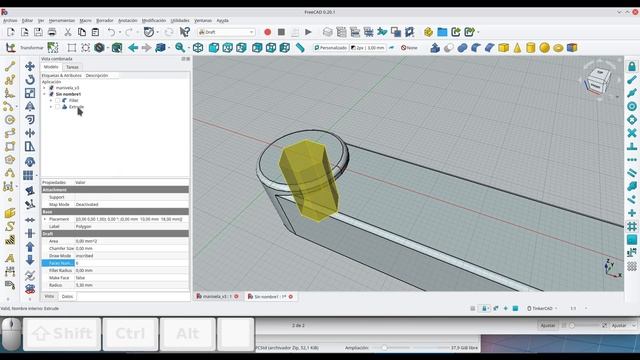Expand the Extrude tree item
The width and height of the screenshot is (640, 360).
pyautogui.click(x=51, y=107)
